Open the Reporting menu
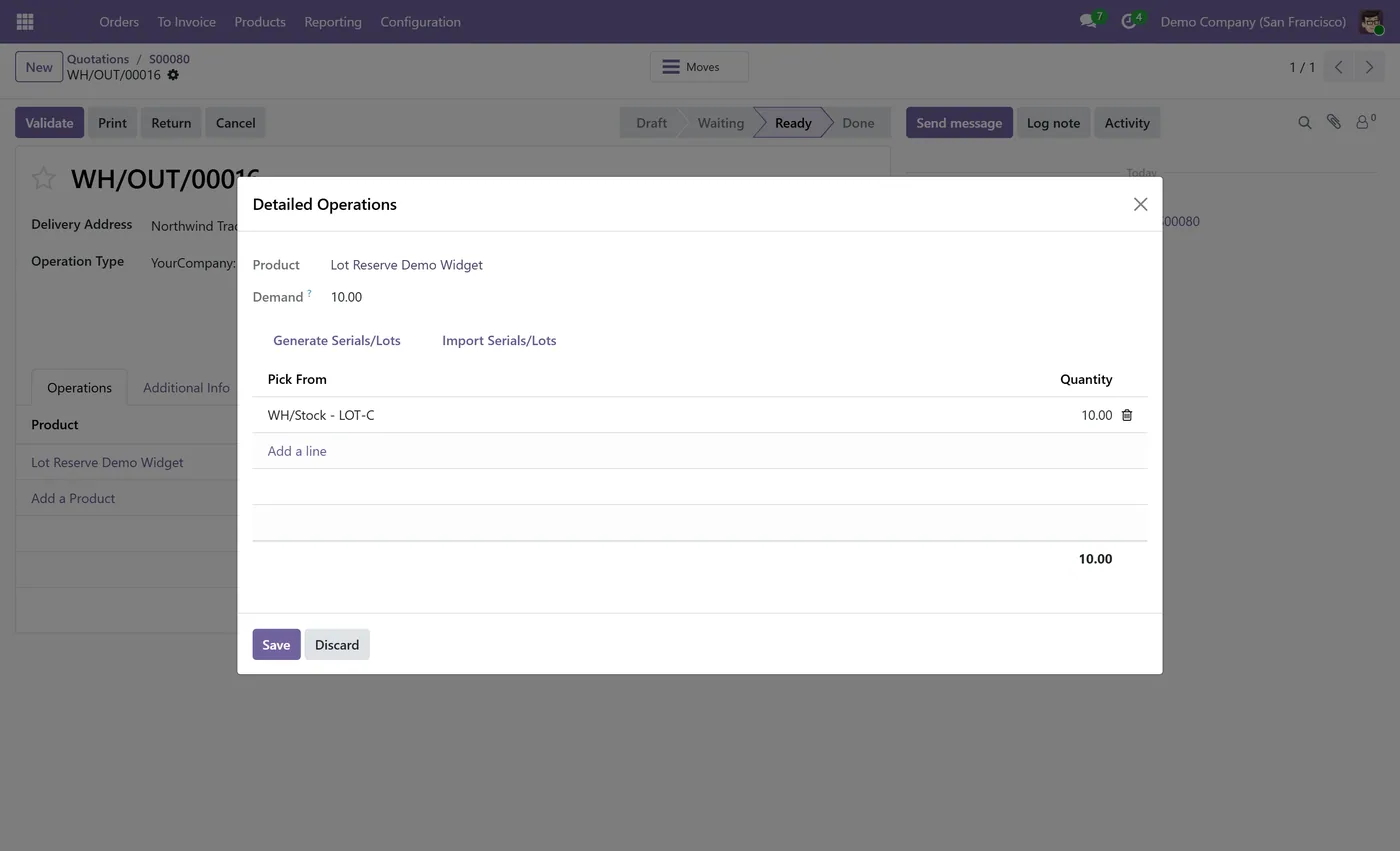 point(333,21)
